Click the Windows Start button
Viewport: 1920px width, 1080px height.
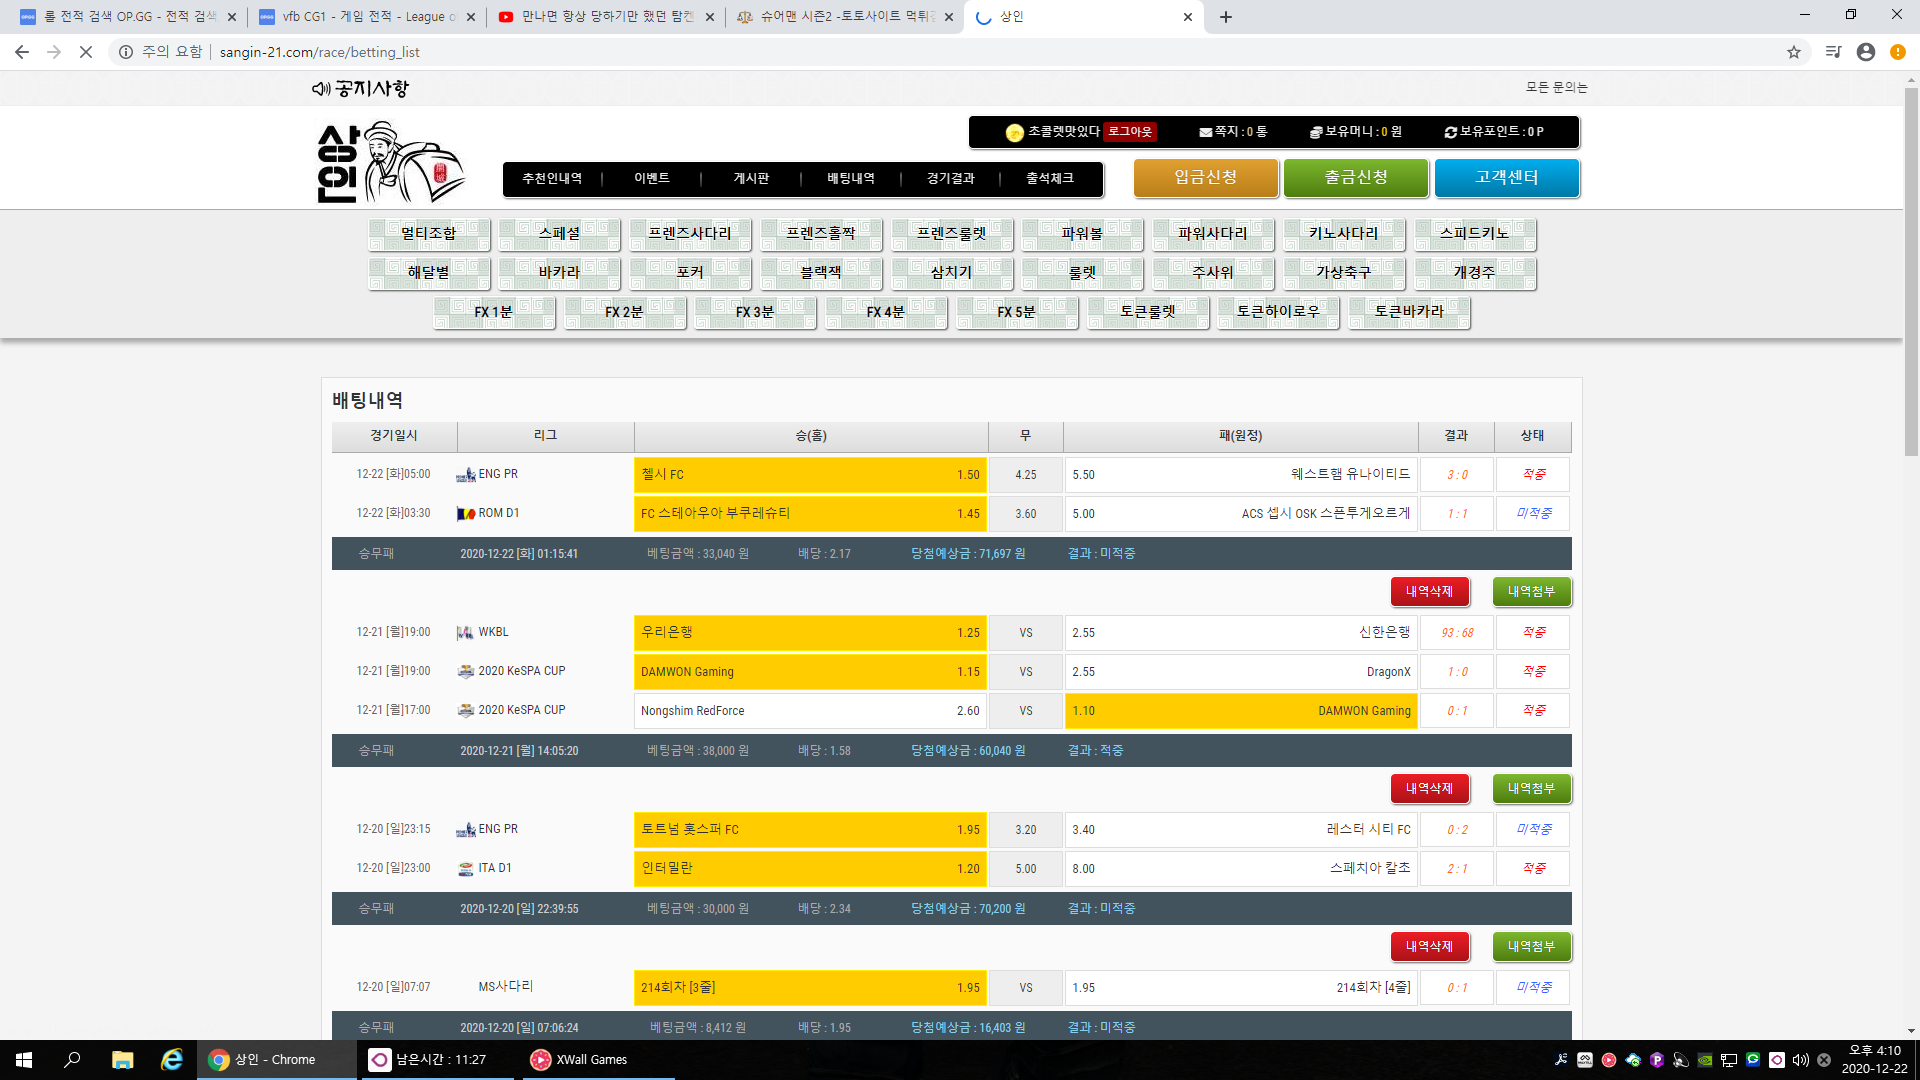pyautogui.click(x=24, y=1060)
